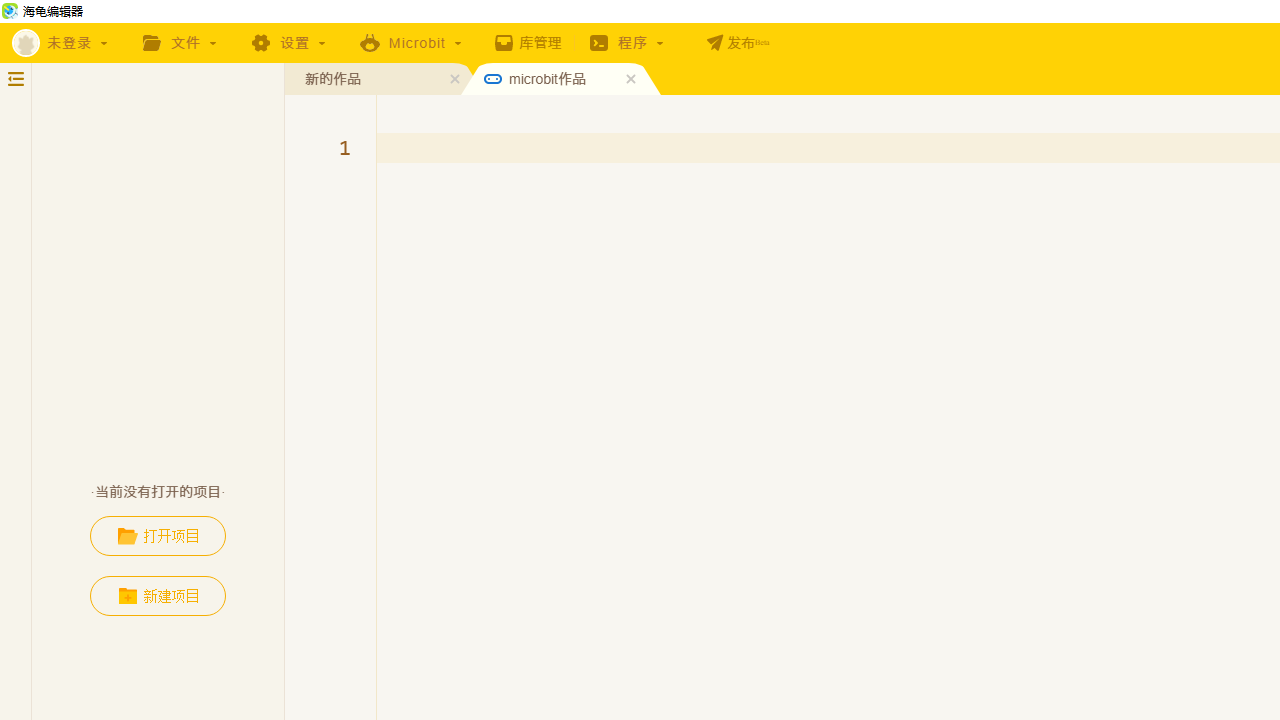Click the microbit icon on microbit作品 tab

tap(493, 79)
